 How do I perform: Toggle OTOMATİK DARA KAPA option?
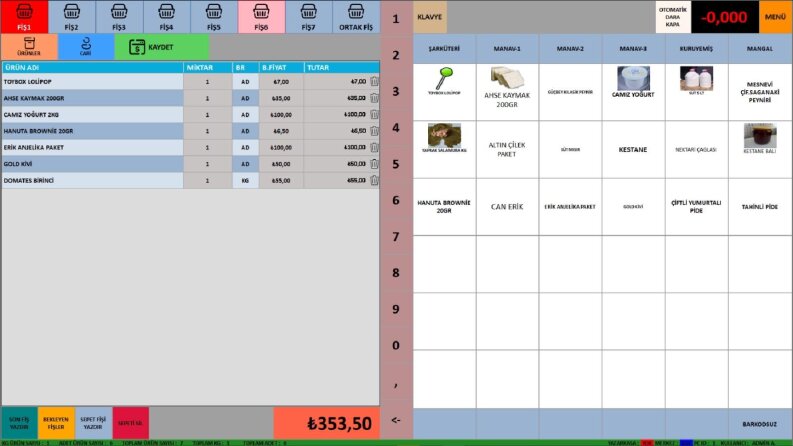click(673, 17)
